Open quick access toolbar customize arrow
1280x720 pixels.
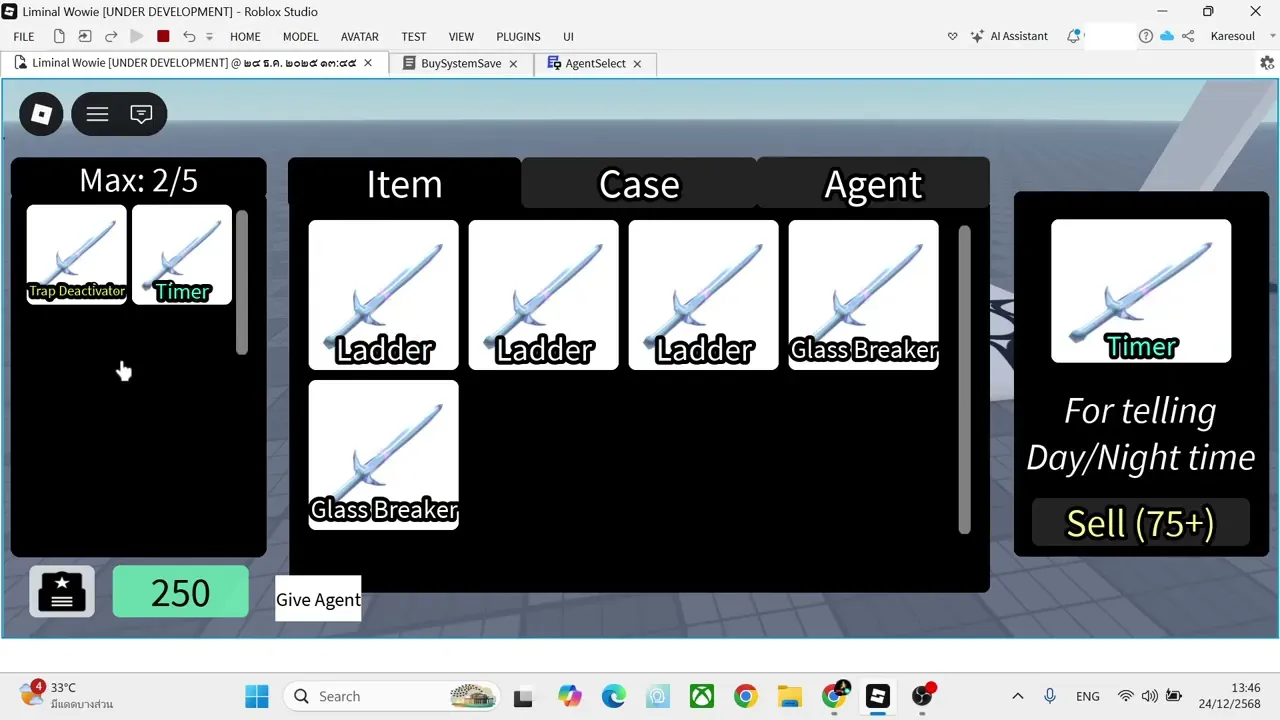pyautogui.click(x=210, y=37)
